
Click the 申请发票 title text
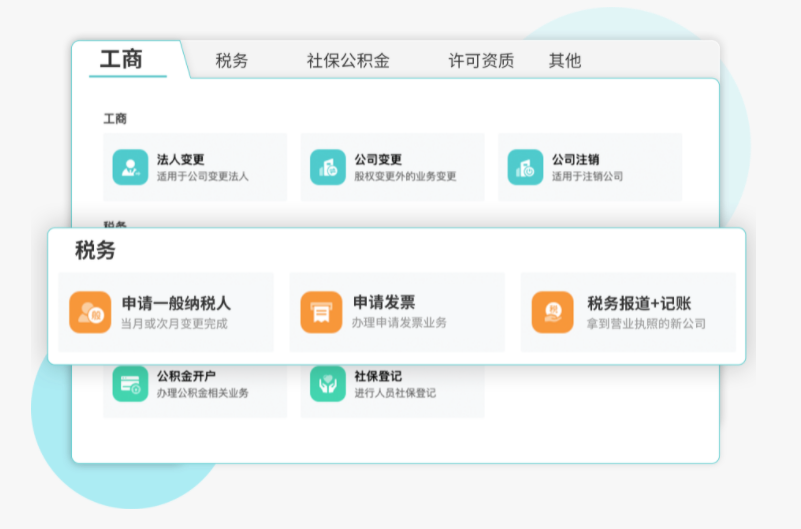[x=384, y=303]
